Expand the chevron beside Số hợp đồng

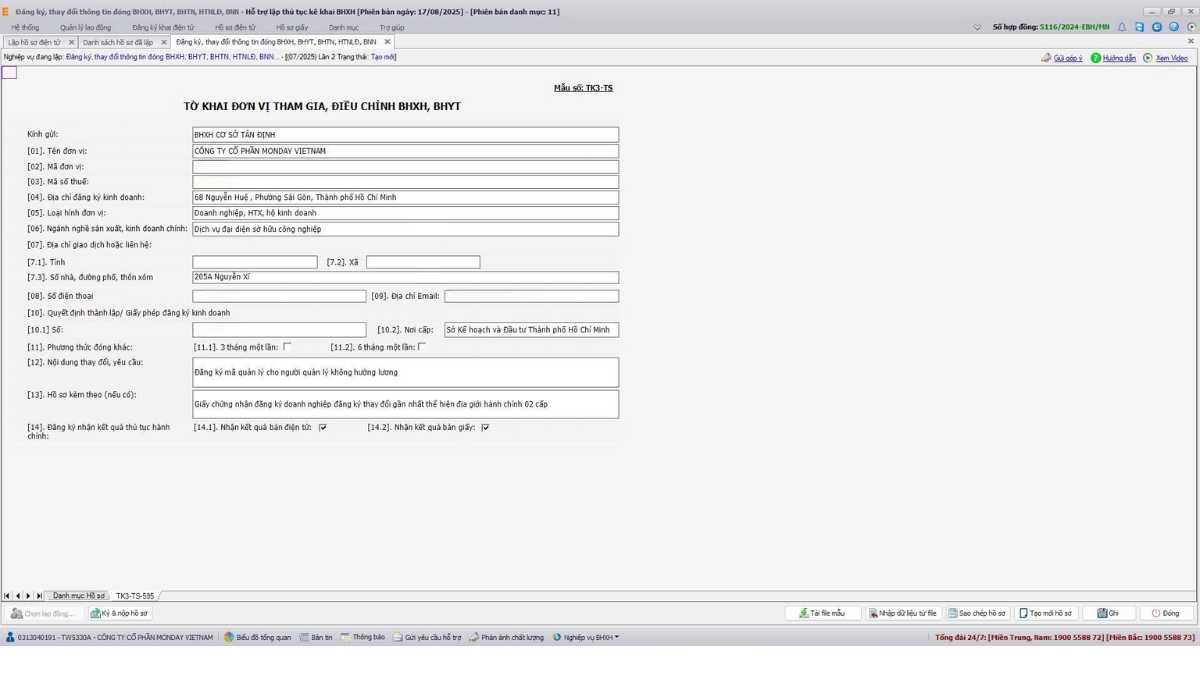coord(977,27)
